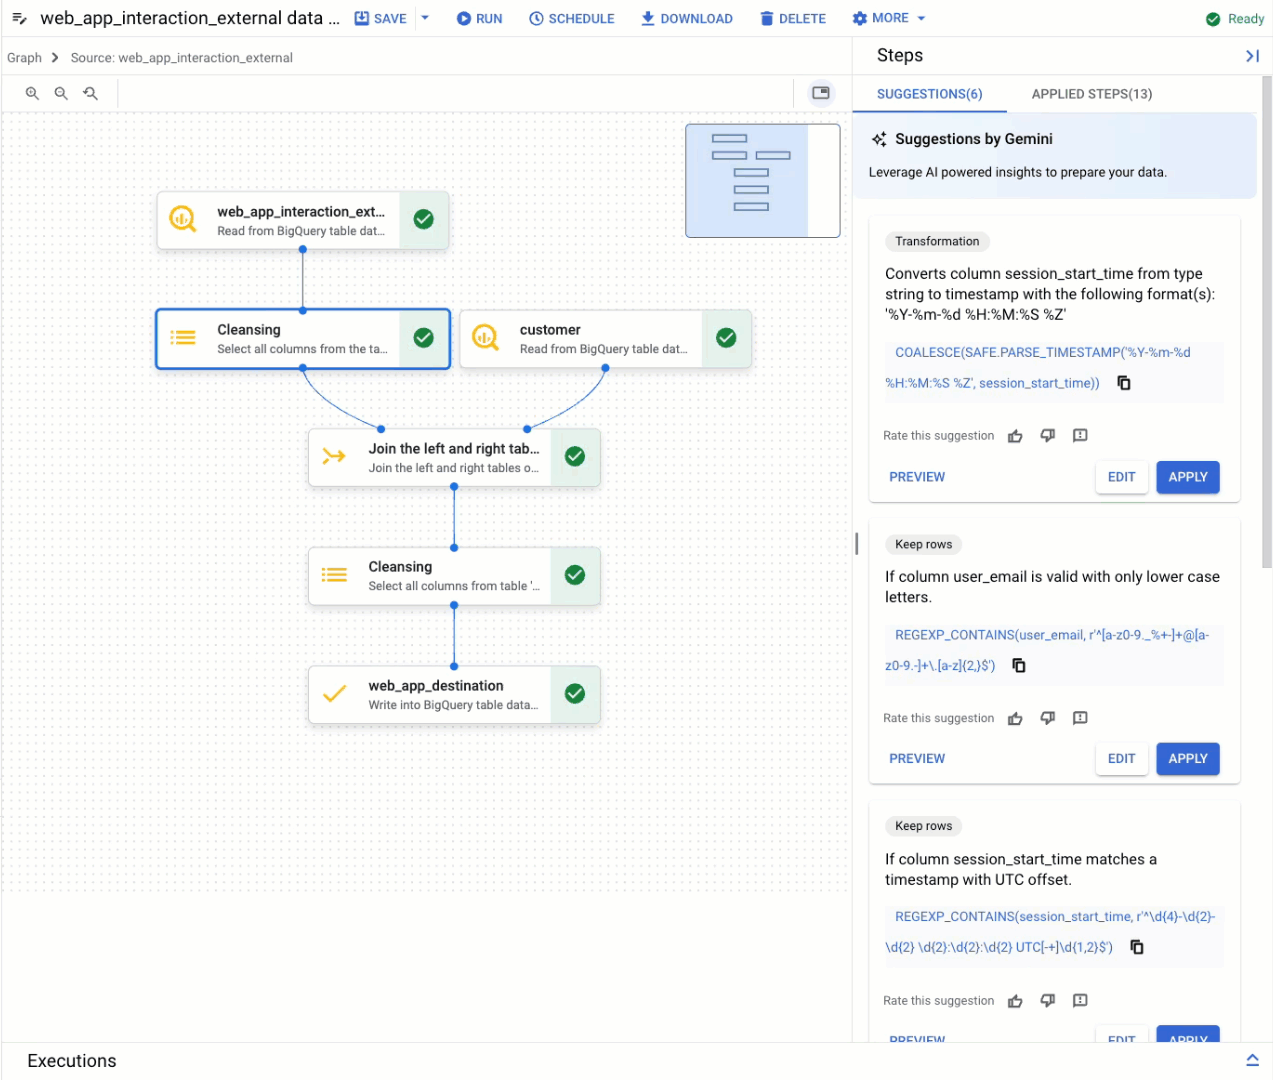This screenshot has width=1273, height=1080.
Task: Switch to Applied Steps tab
Action: 1091,94
